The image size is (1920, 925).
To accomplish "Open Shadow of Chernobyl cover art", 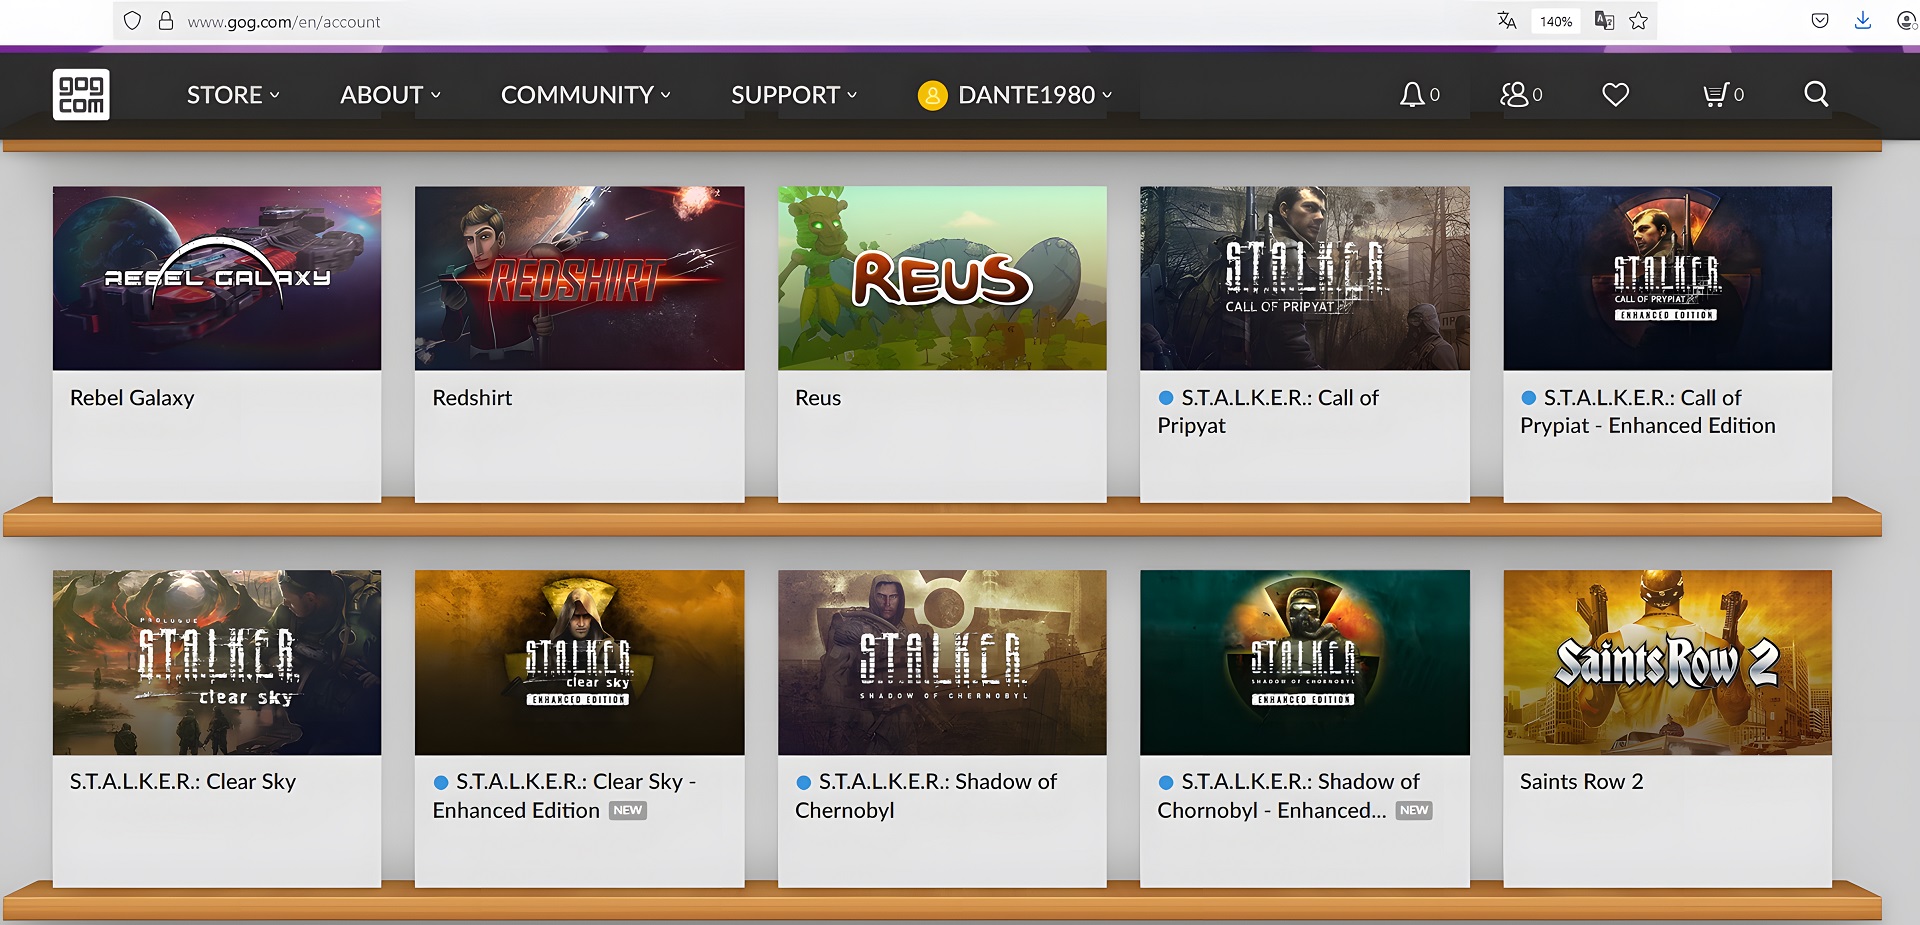I will 942,662.
